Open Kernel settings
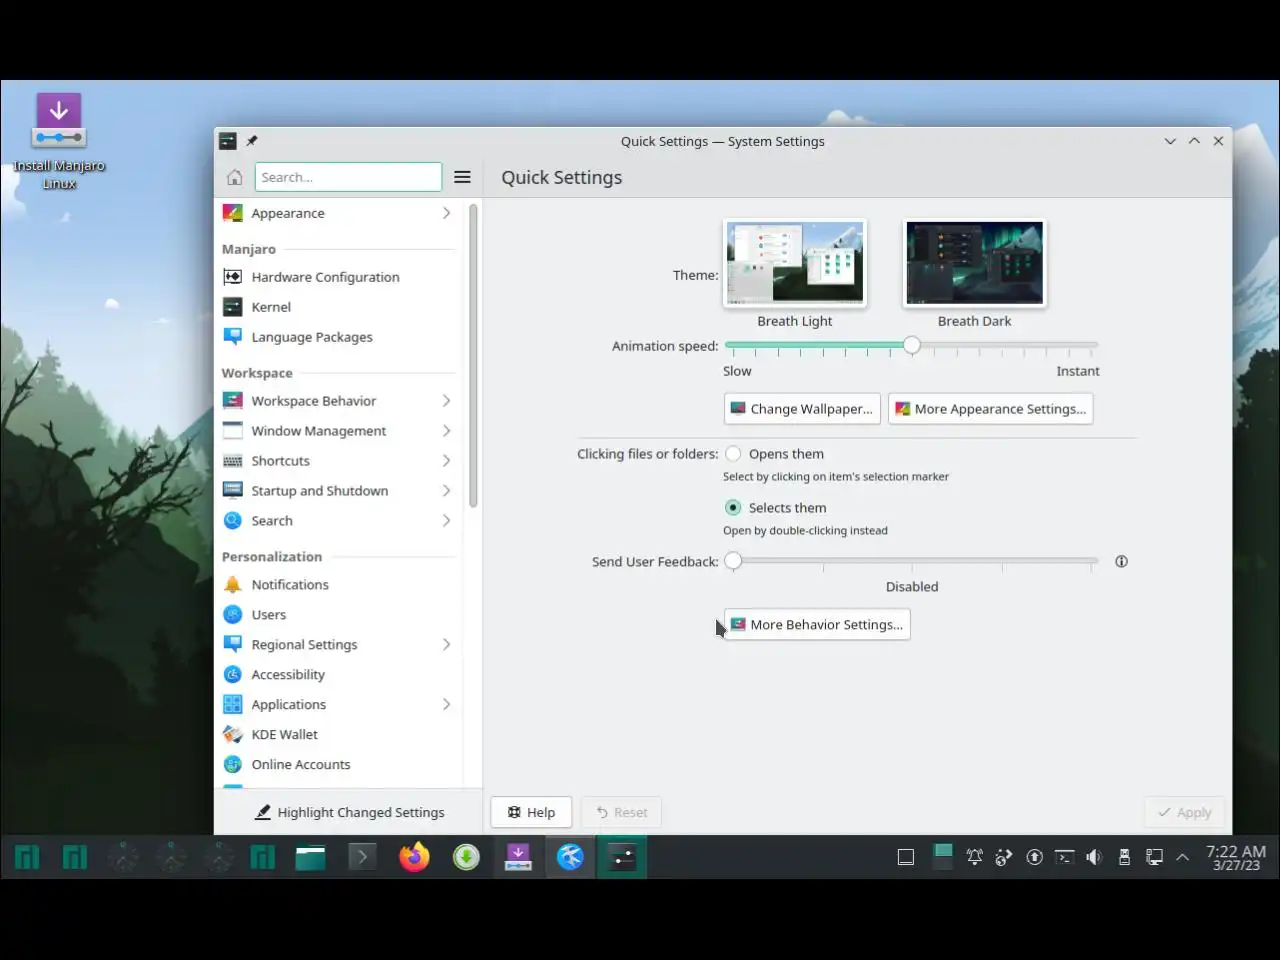Viewport: 1280px width, 960px height. (x=338, y=307)
